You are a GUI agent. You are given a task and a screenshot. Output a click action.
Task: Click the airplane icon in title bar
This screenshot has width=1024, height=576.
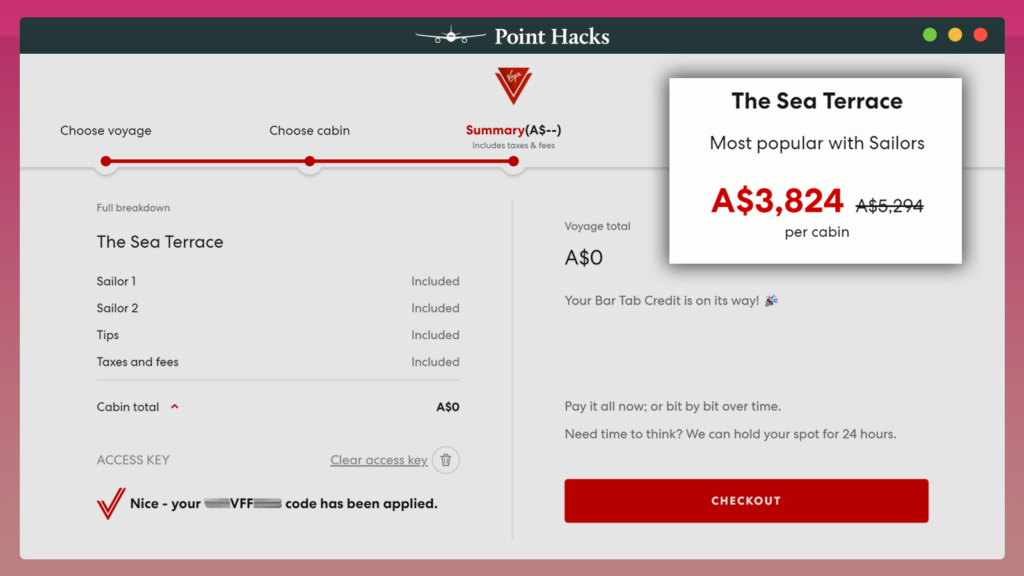[450, 37]
